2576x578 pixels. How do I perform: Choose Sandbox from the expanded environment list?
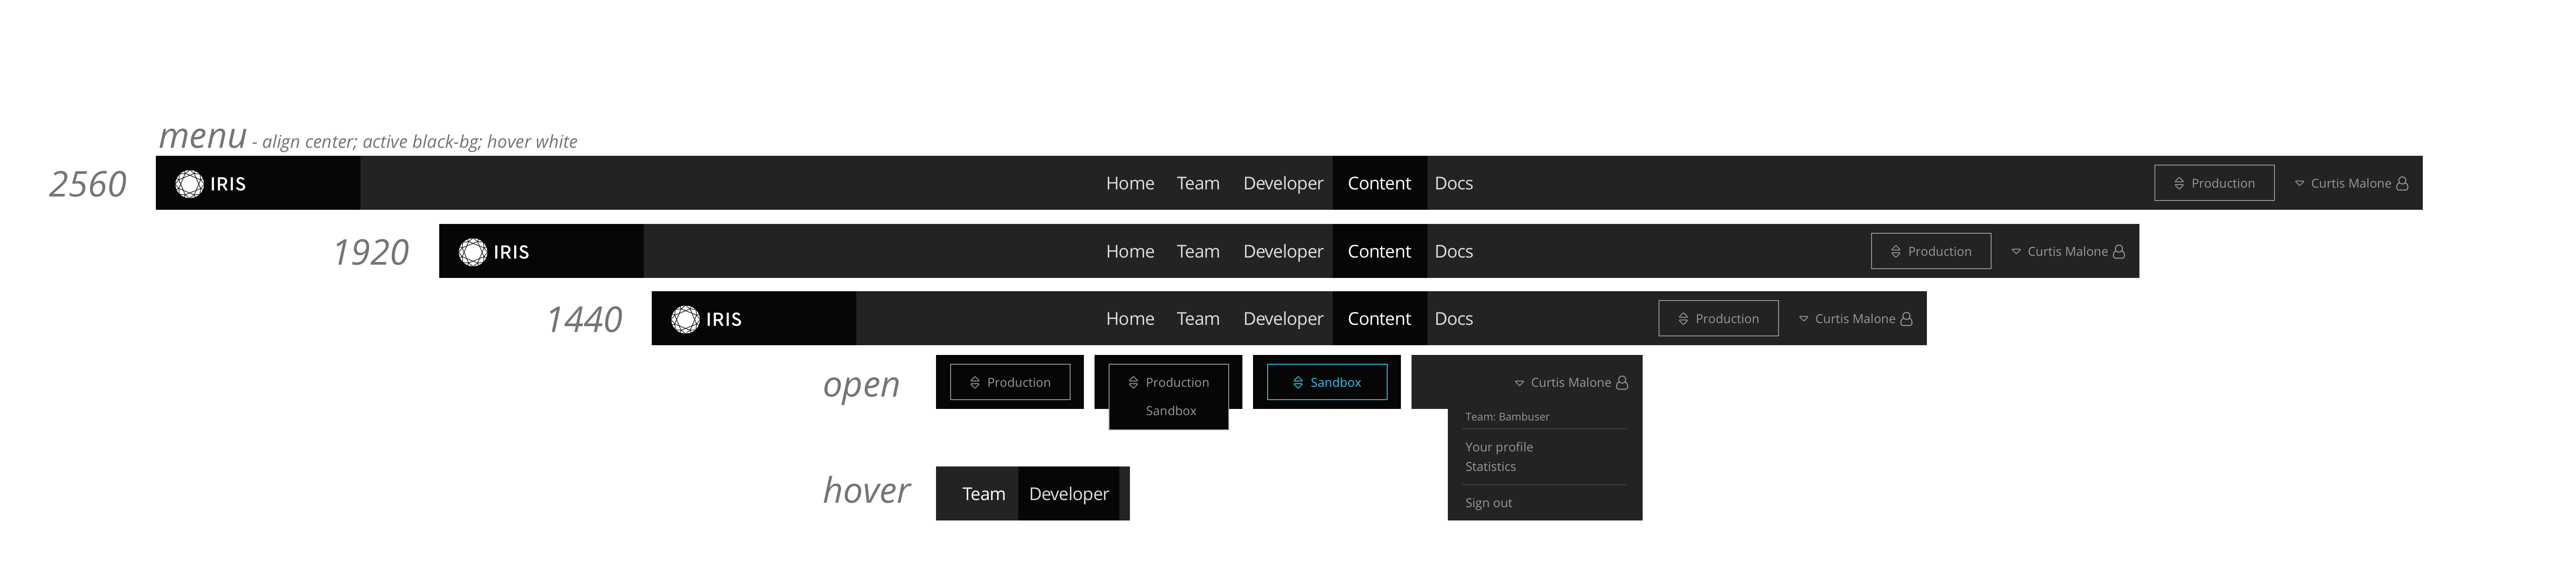coord(1171,411)
